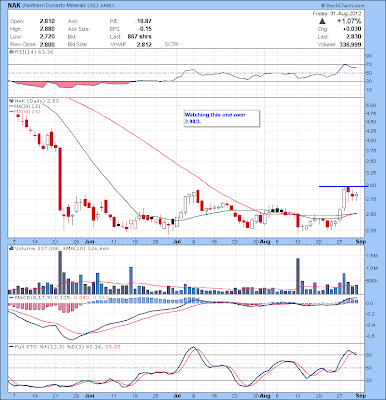Click the Friday 31-Aug-2012 date text
Viewport: 386px width, 400px height.
337,14
